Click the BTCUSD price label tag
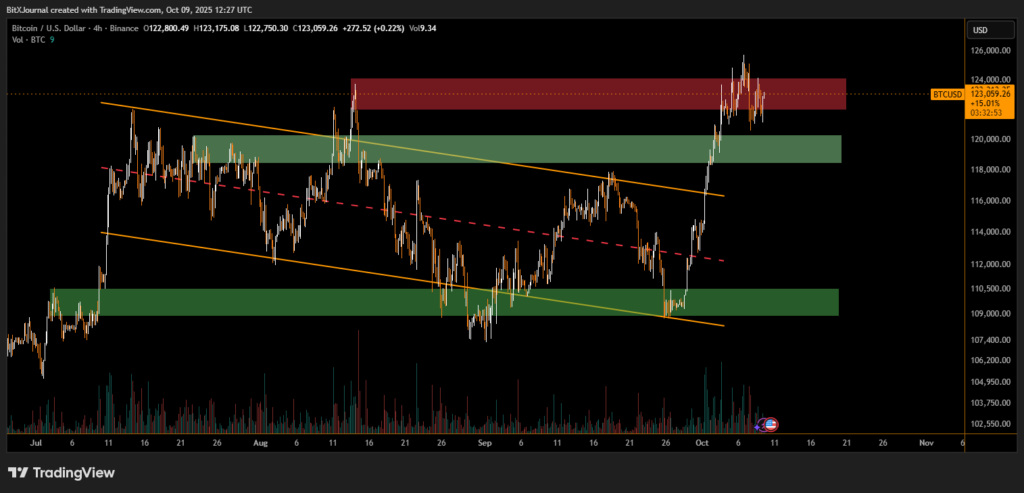 click(947, 94)
